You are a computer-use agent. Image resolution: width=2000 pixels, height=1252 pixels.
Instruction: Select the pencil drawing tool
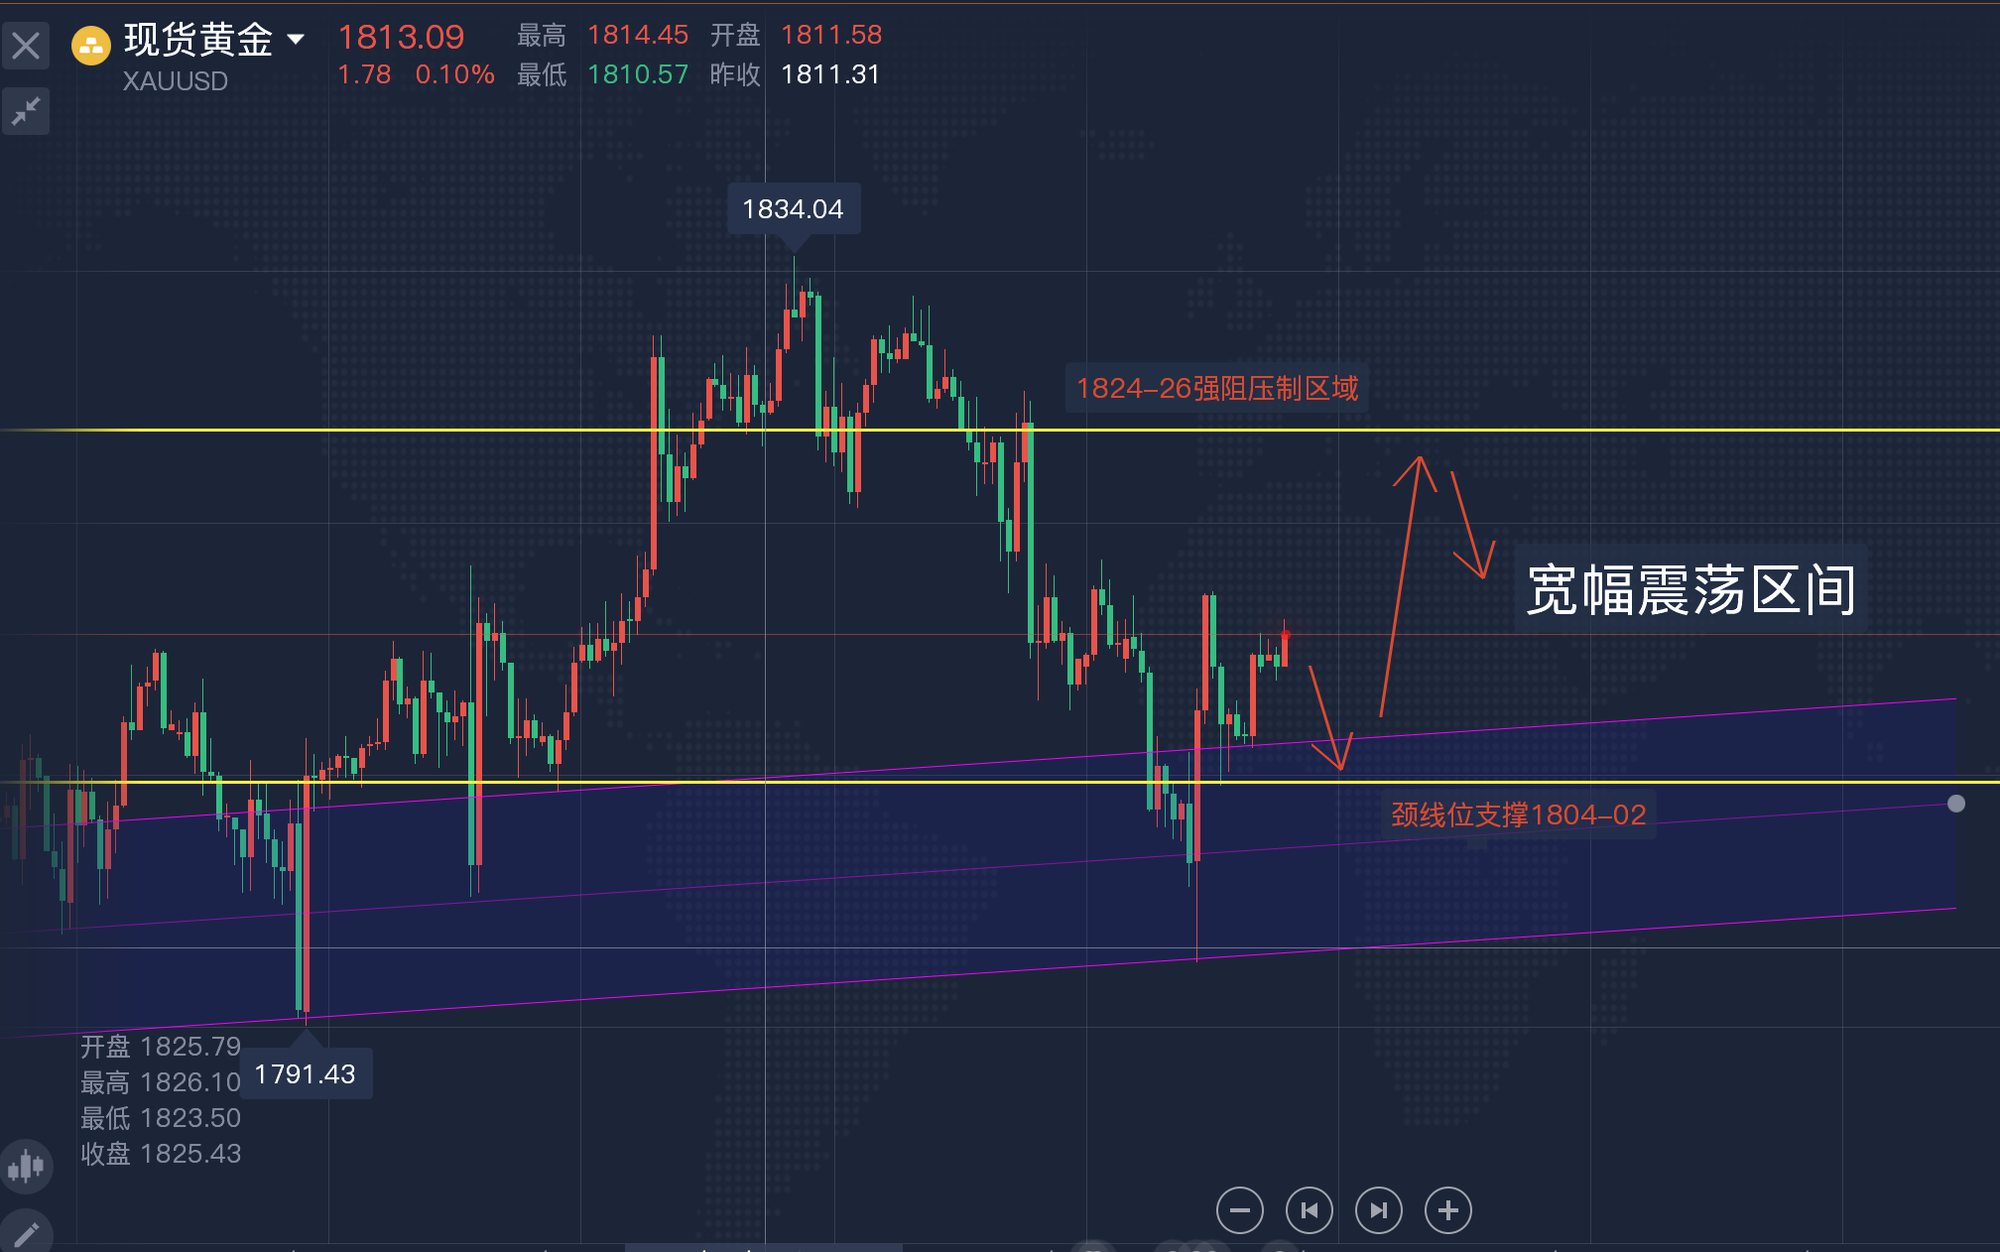[x=26, y=1234]
